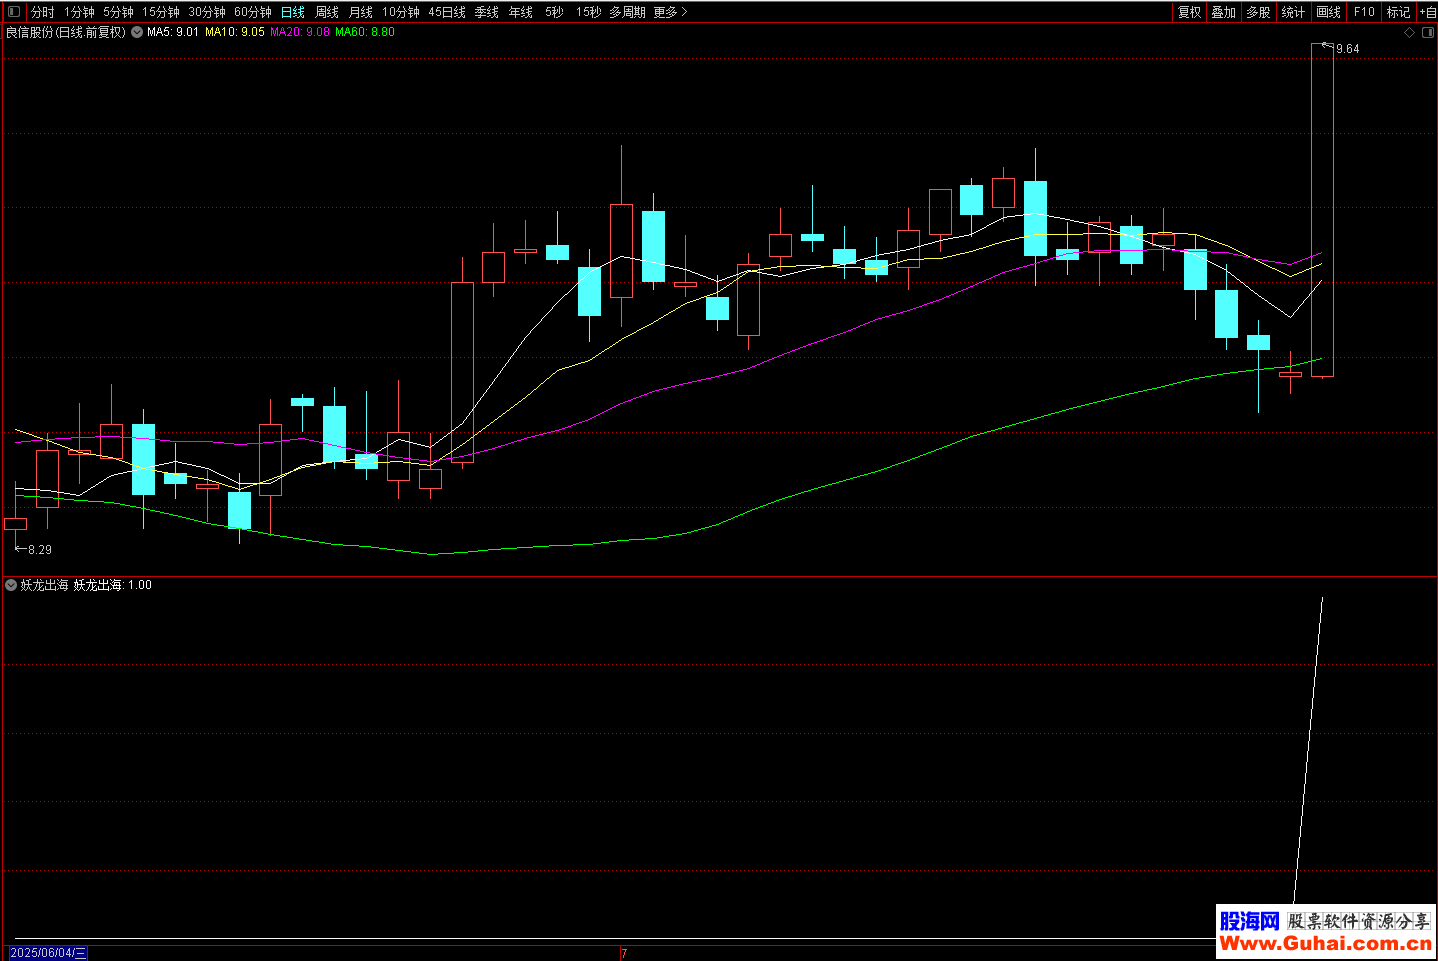The width and height of the screenshot is (1438, 961).
Task: Select 10分钟 period tab
Action: point(401,12)
